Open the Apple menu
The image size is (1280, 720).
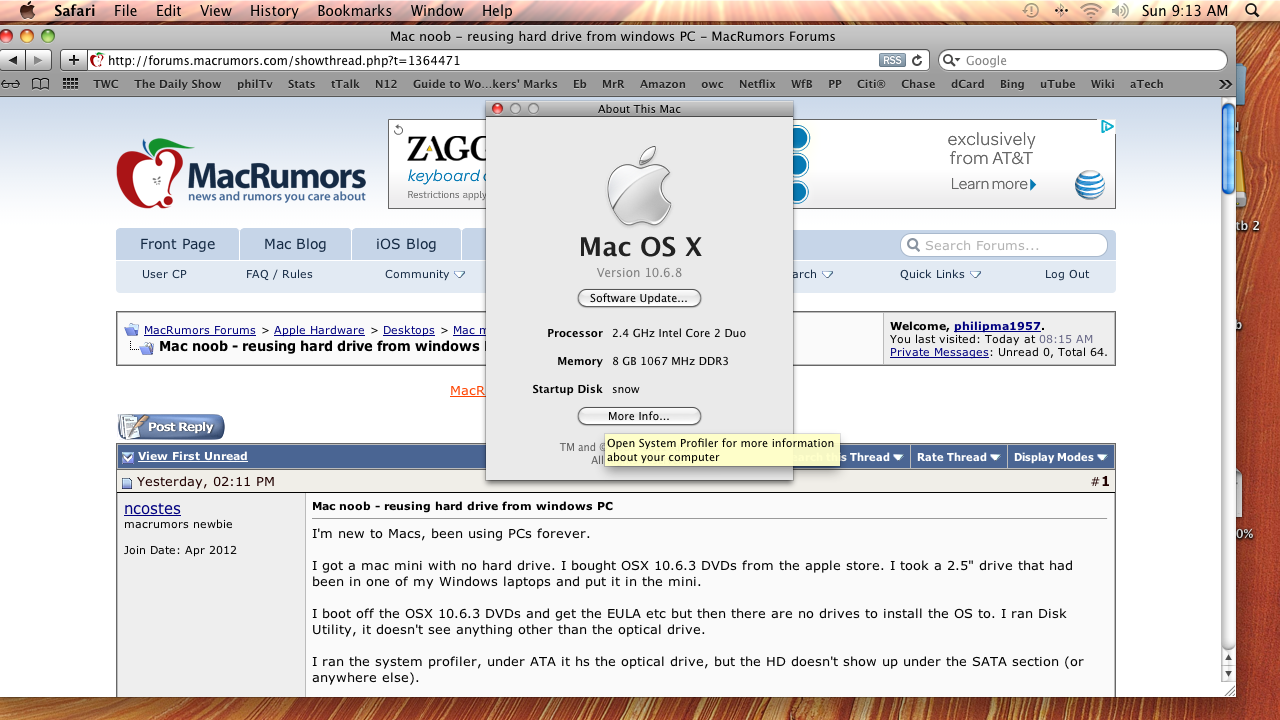27,10
